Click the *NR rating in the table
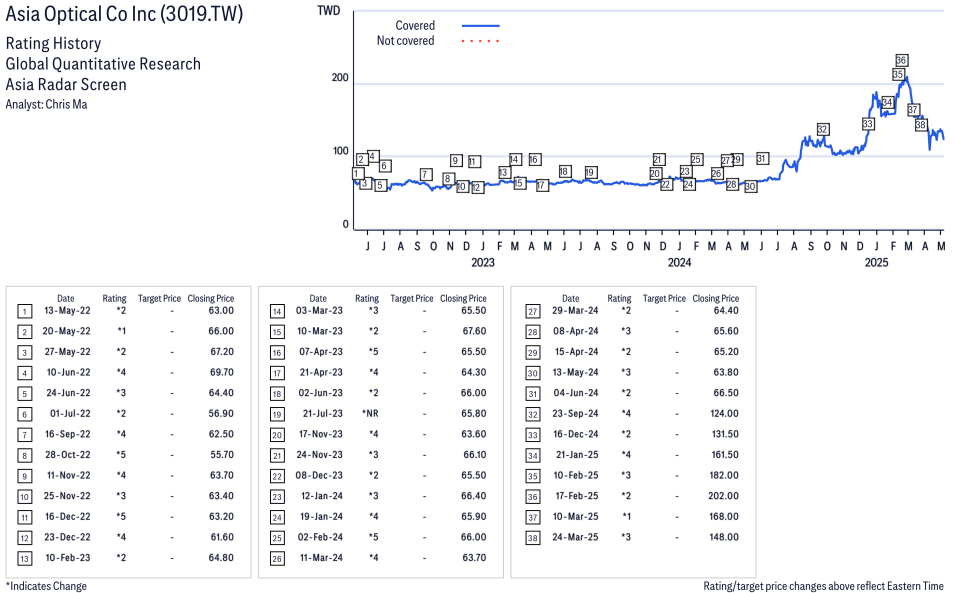Screen dimensions: 955x593 point(370,413)
